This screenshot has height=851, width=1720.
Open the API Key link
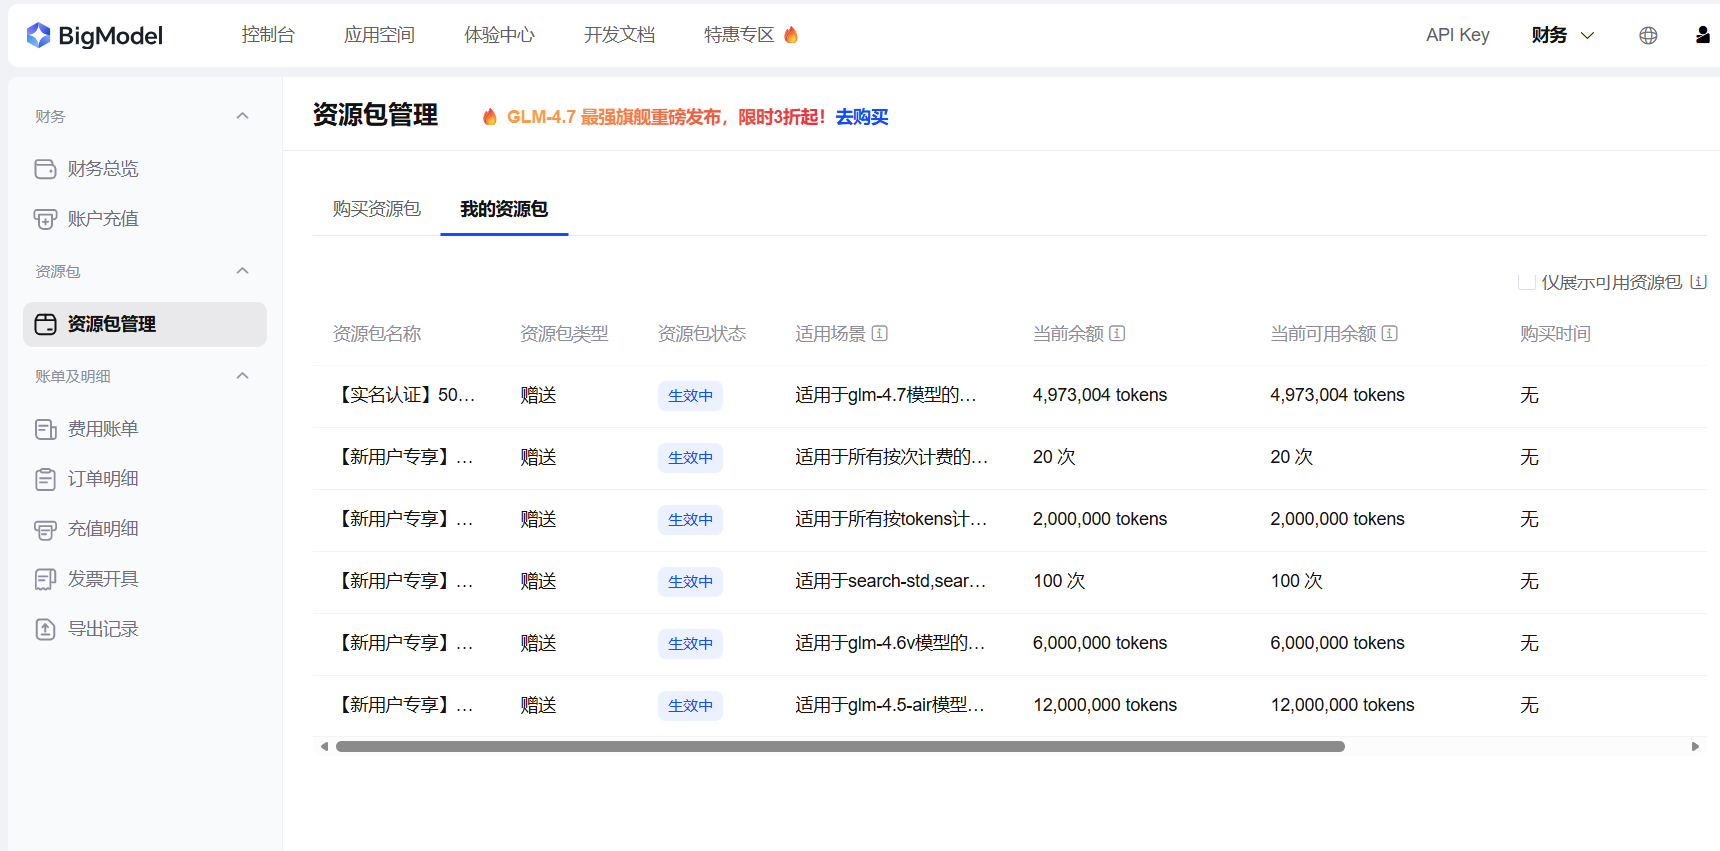pyautogui.click(x=1457, y=35)
